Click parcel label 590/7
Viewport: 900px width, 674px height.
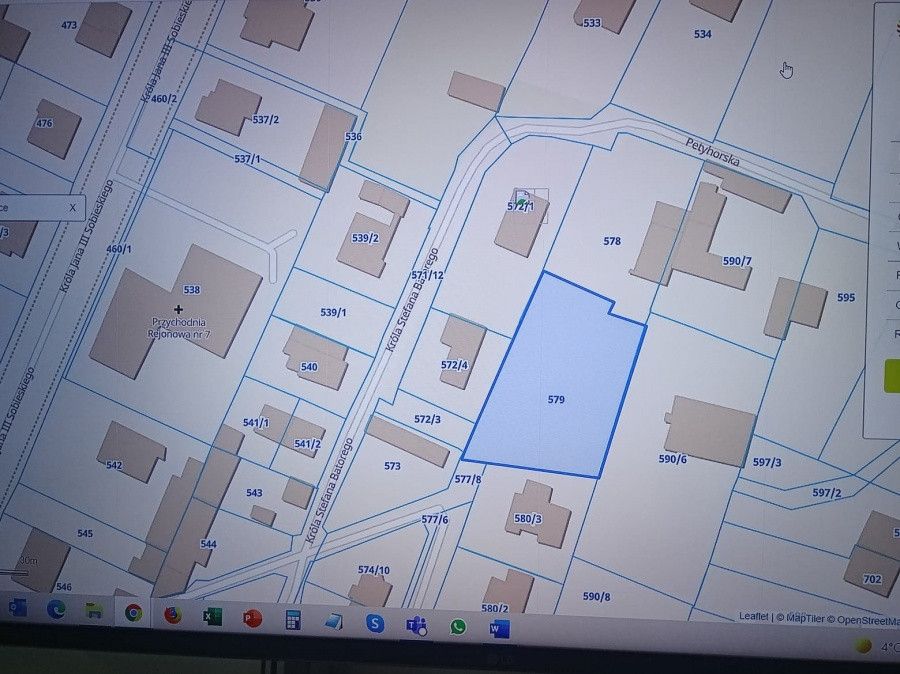737,261
